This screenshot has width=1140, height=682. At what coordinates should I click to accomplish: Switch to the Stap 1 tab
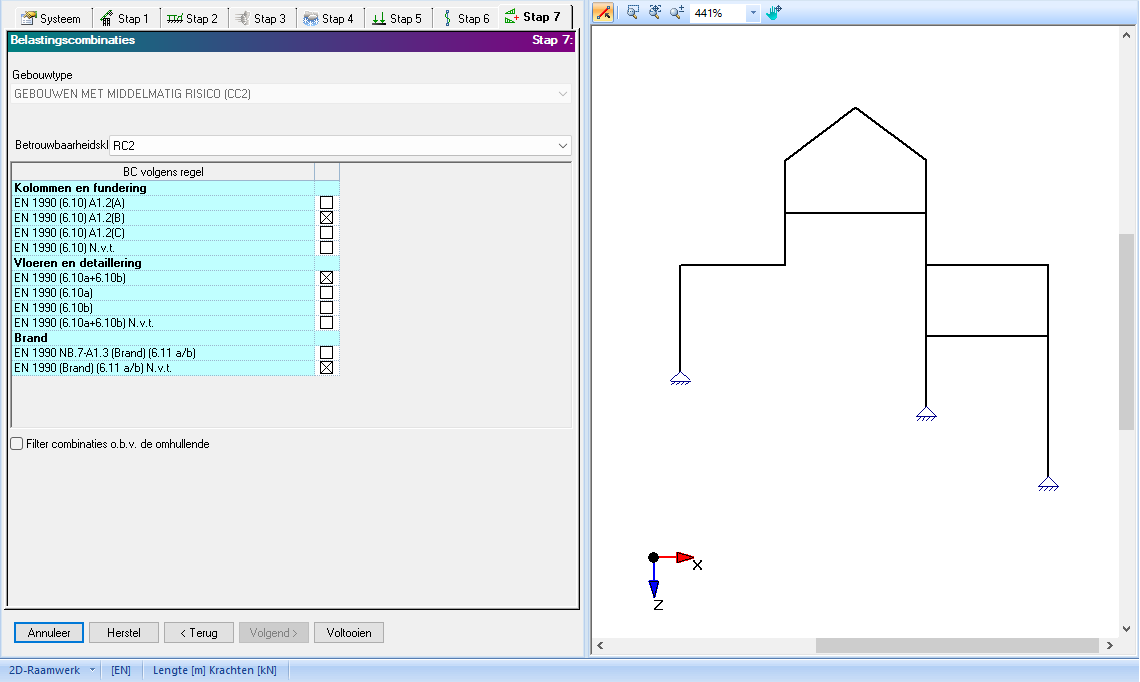coord(124,18)
